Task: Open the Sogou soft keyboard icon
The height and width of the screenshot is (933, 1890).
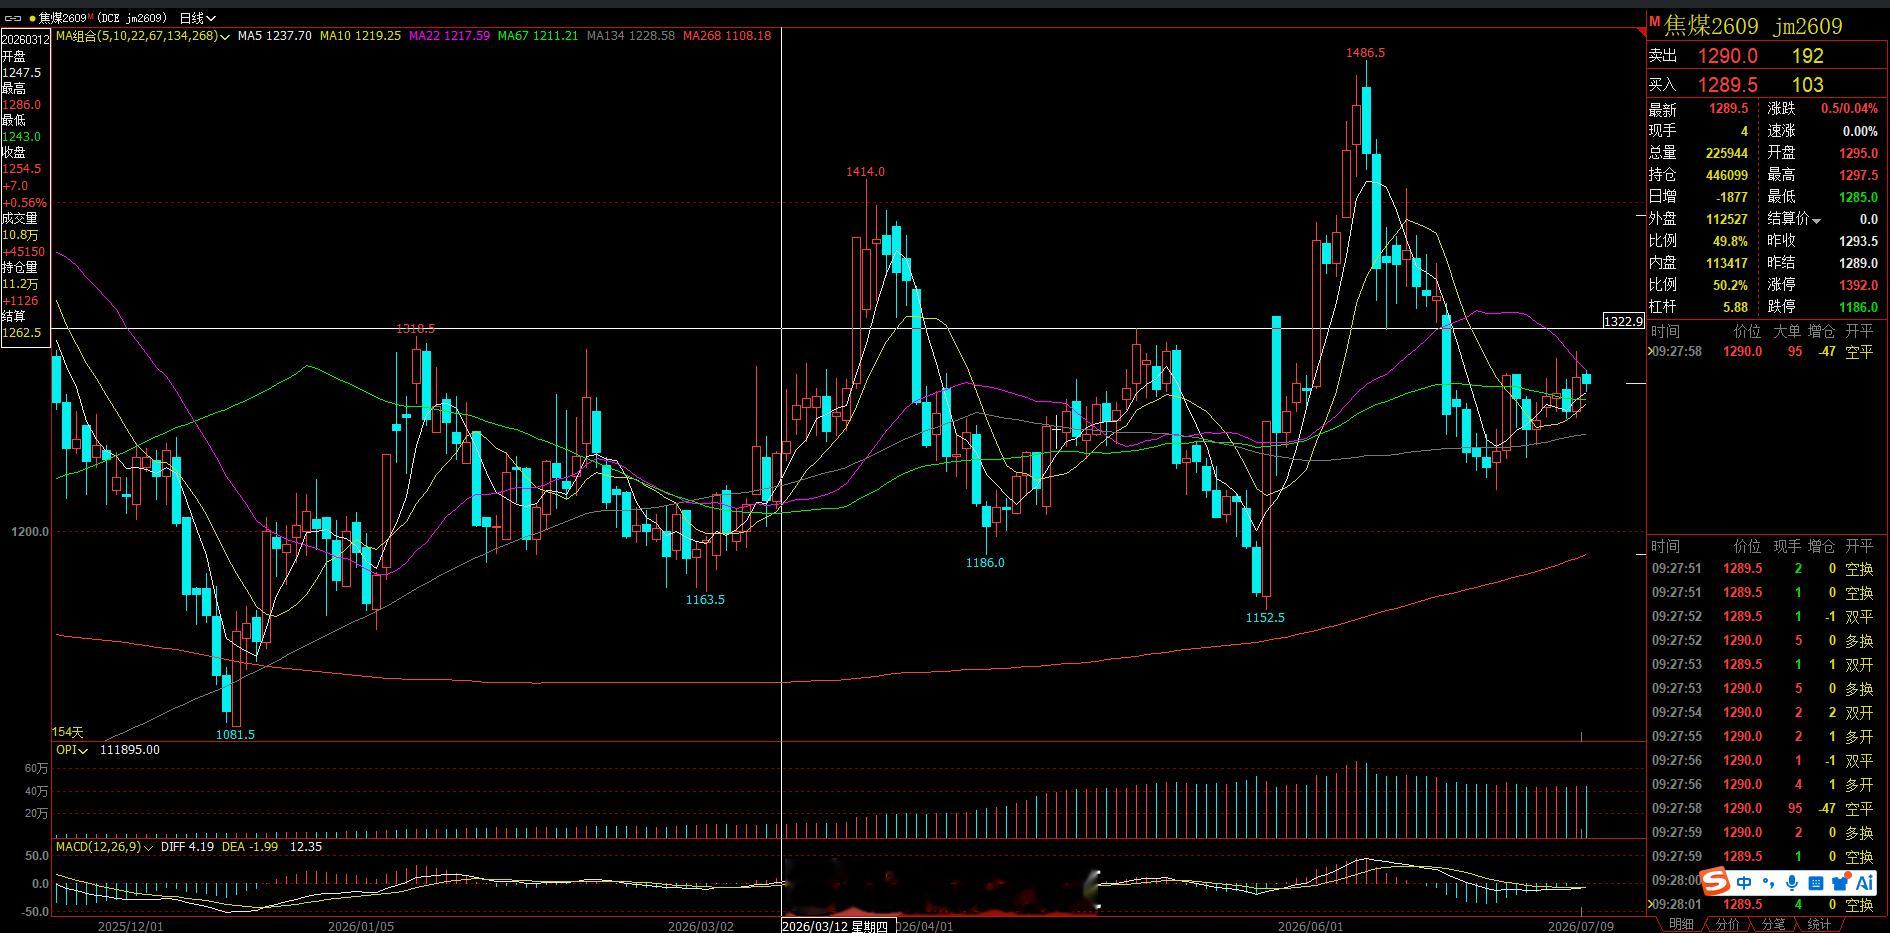Action: (x=1816, y=882)
